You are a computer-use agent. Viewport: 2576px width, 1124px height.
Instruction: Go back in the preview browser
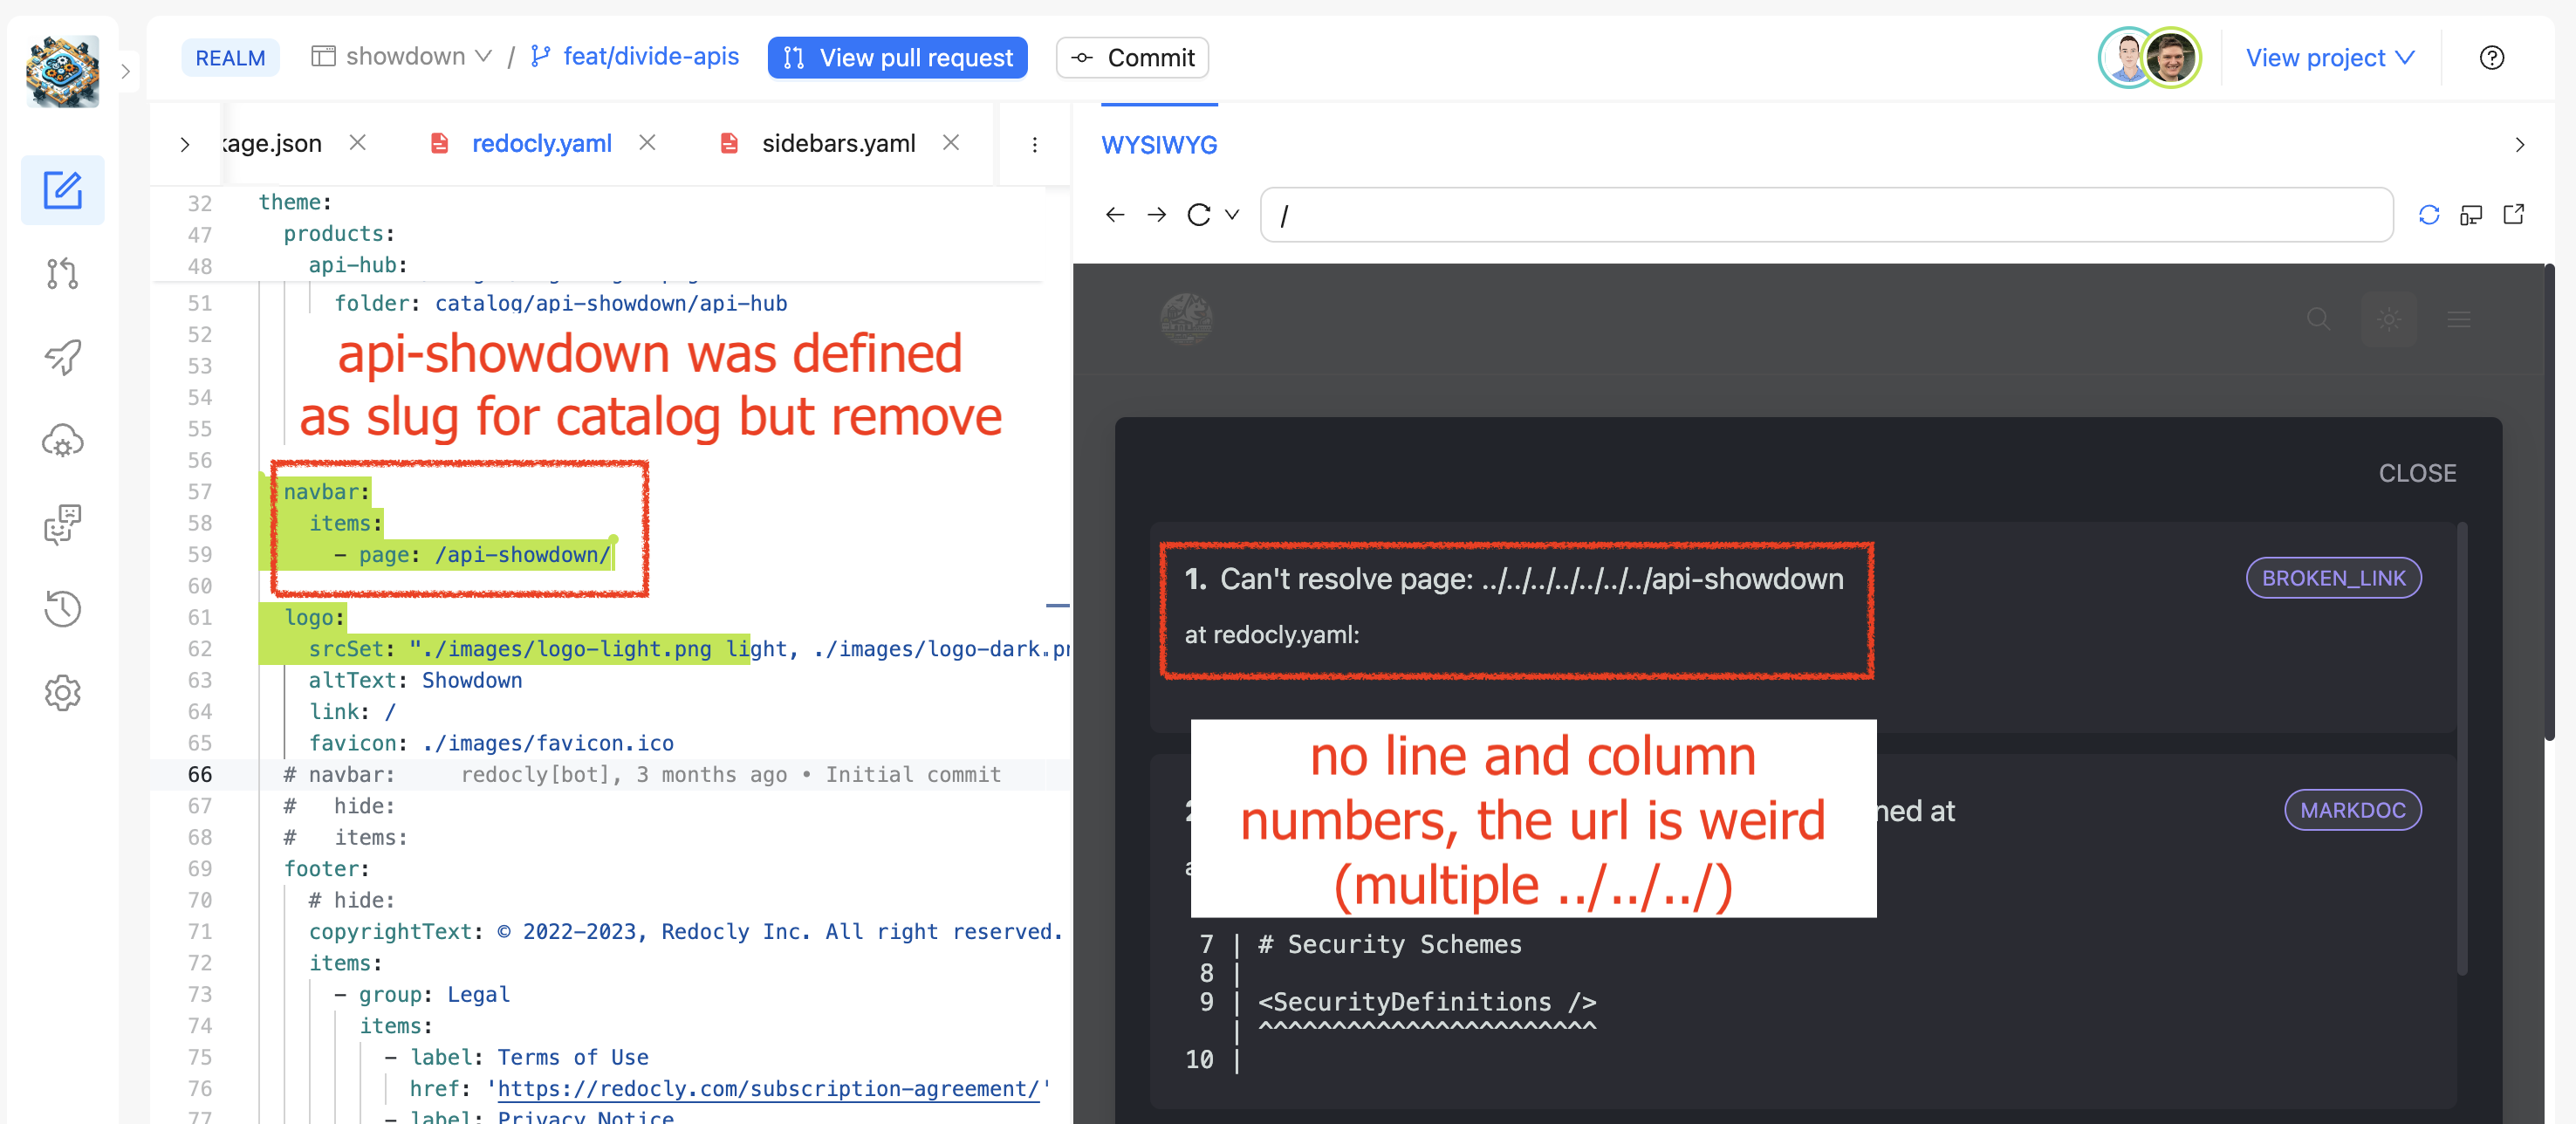[1115, 215]
